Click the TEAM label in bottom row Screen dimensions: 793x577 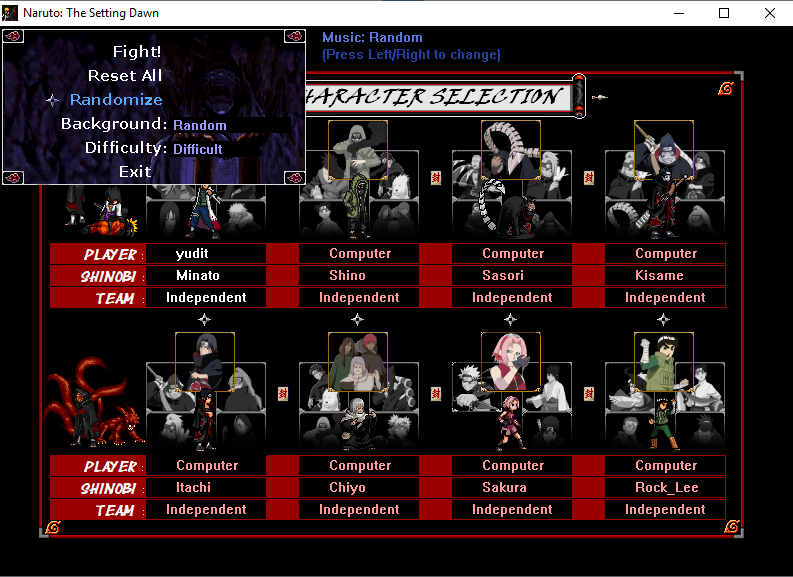point(115,510)
